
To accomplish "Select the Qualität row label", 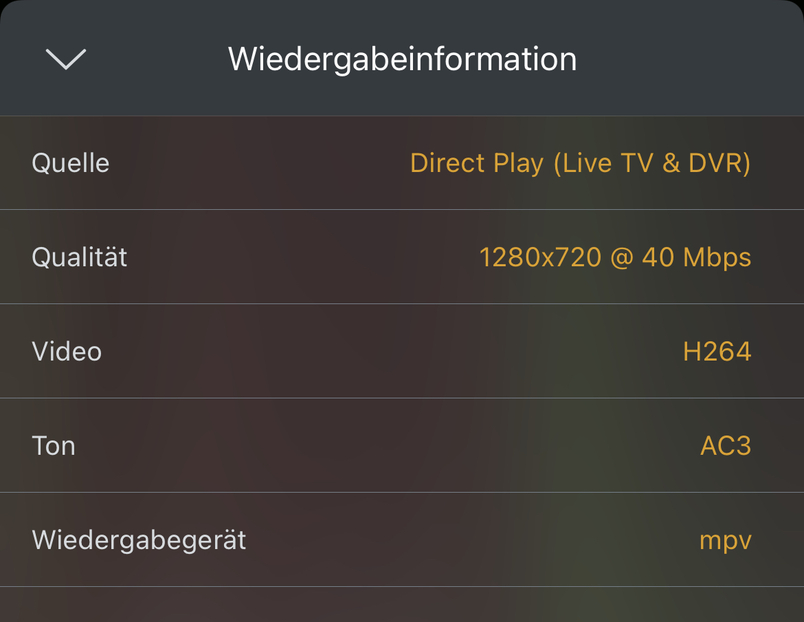I will 80,257.
